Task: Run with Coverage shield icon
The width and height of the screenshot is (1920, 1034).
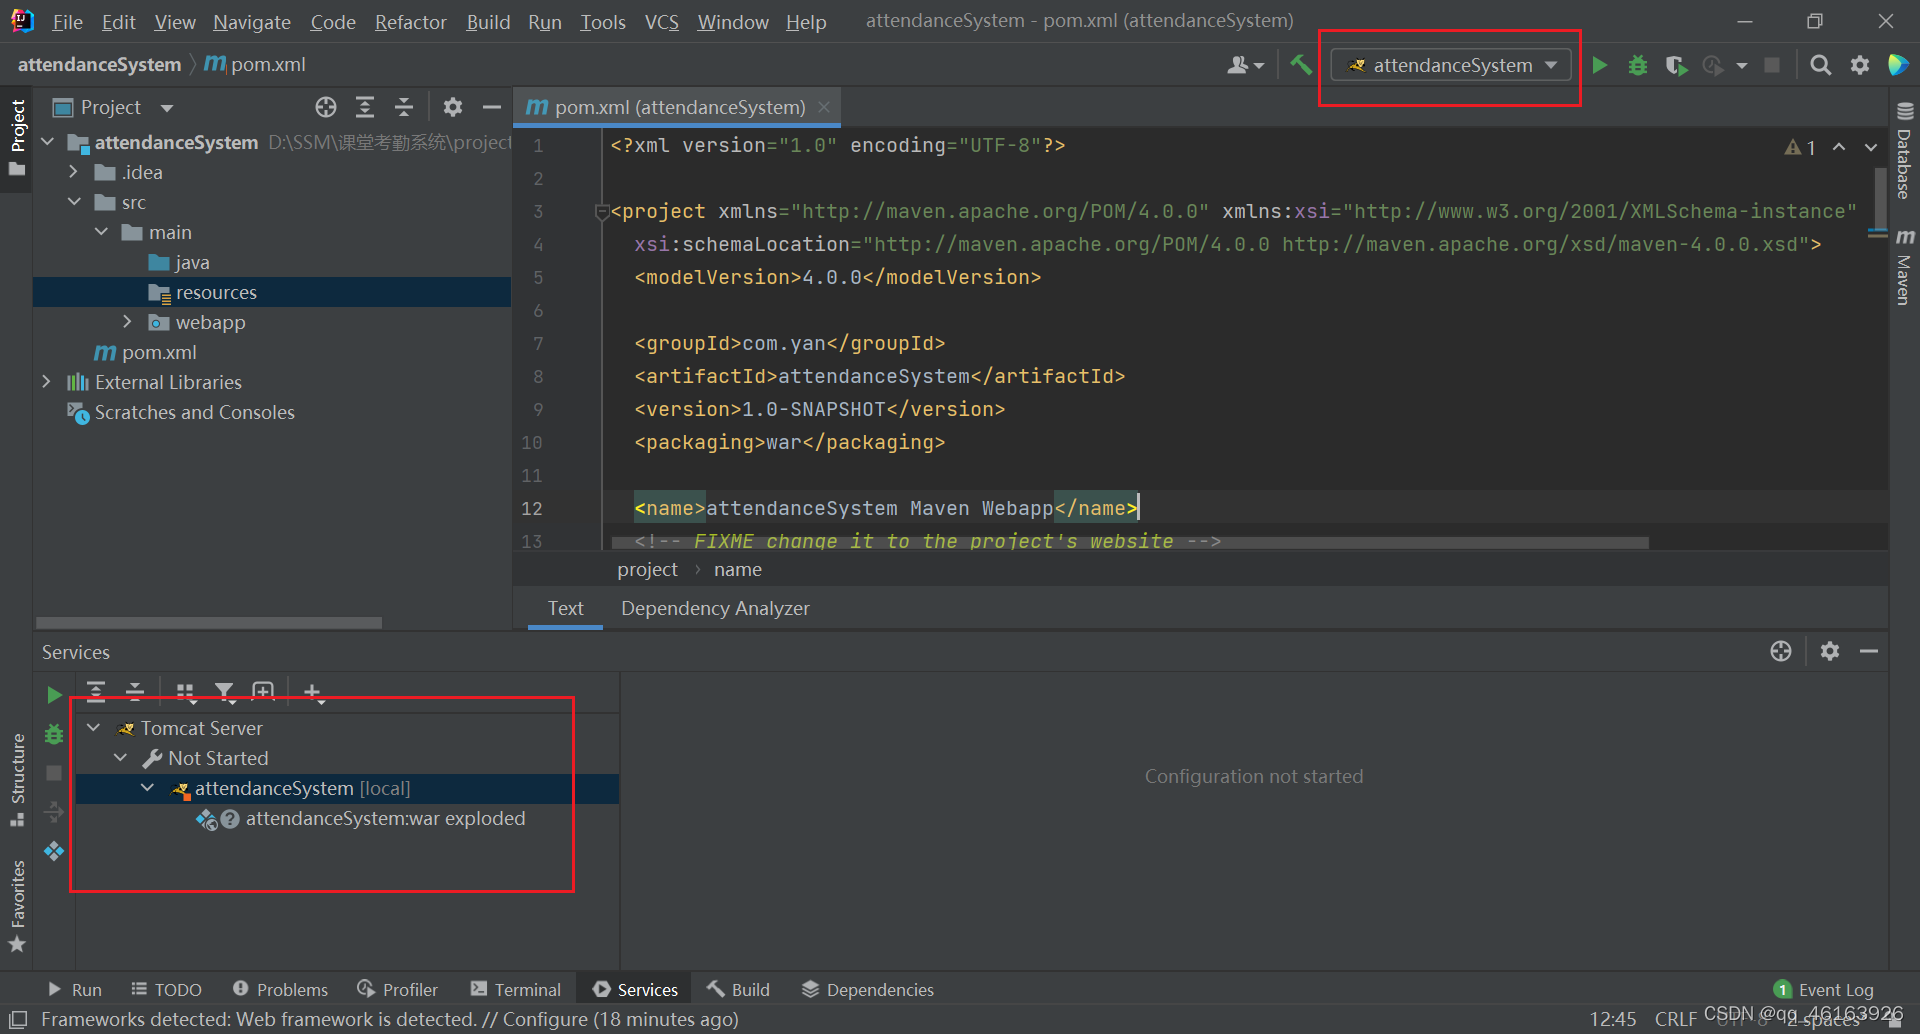Action: click(1676, 65)
